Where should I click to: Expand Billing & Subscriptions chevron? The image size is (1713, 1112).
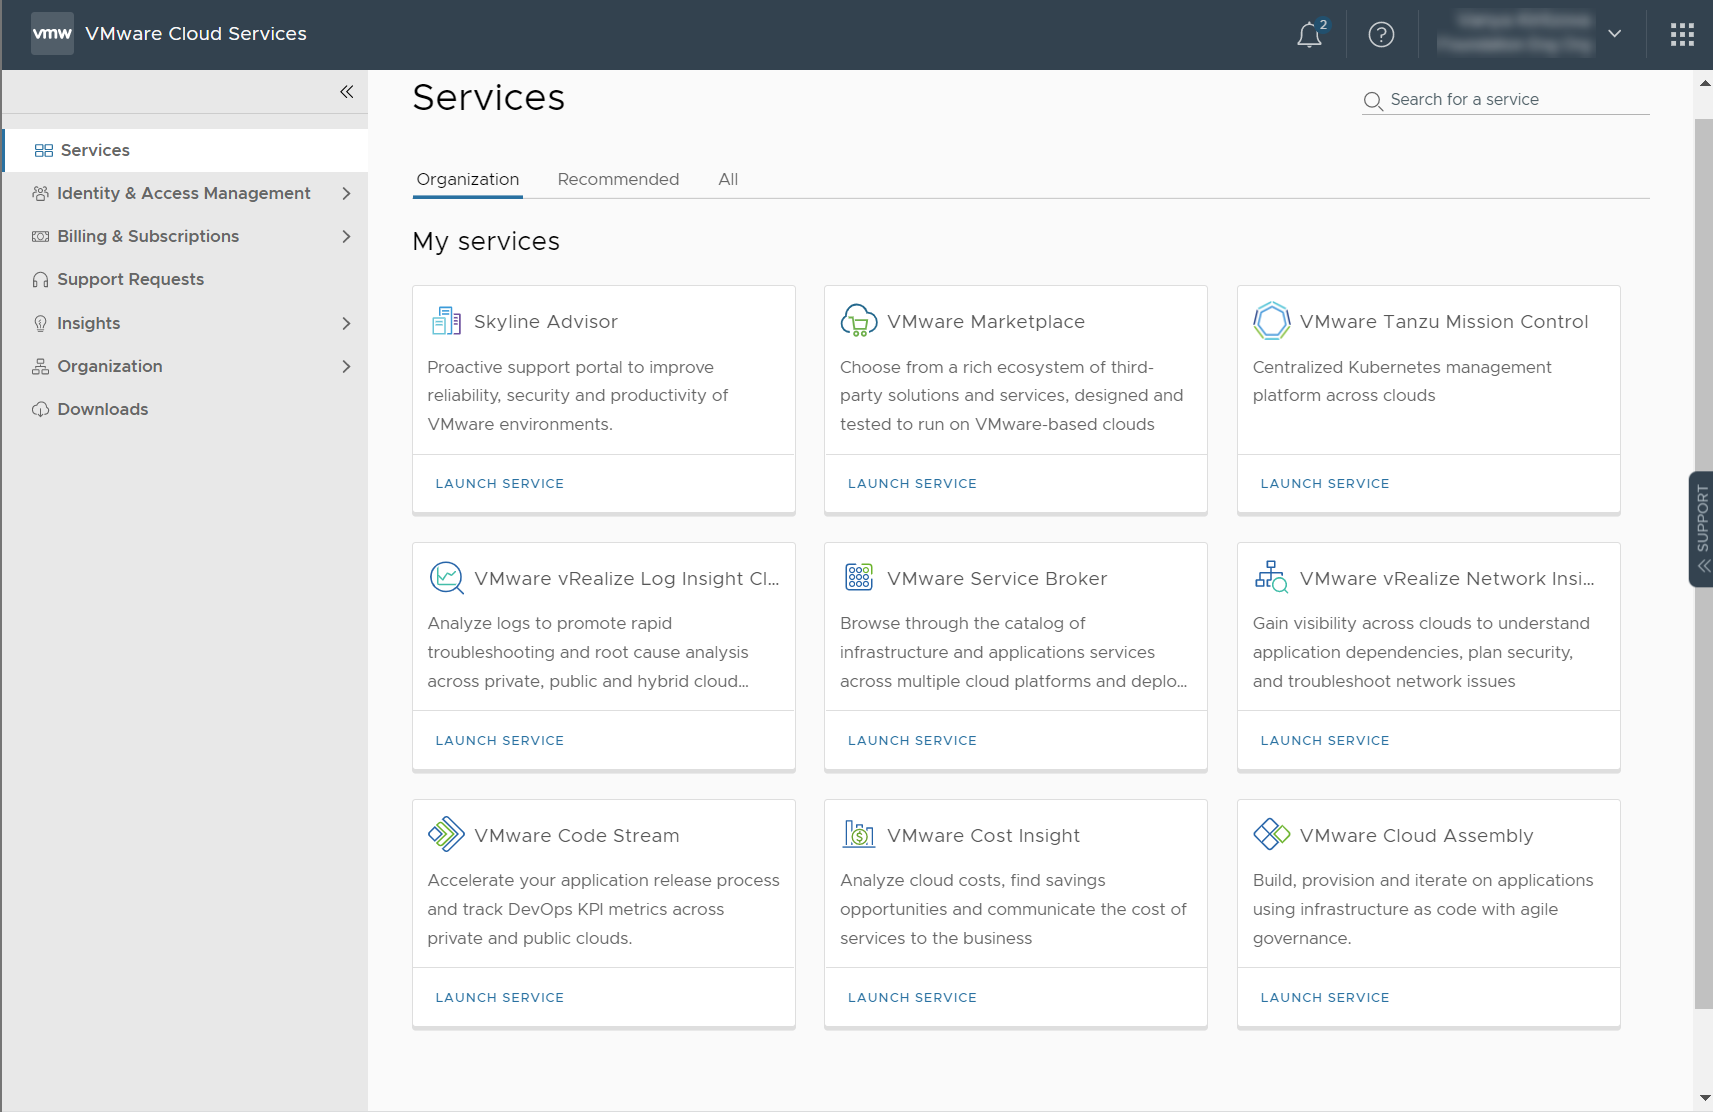point(346,236)
